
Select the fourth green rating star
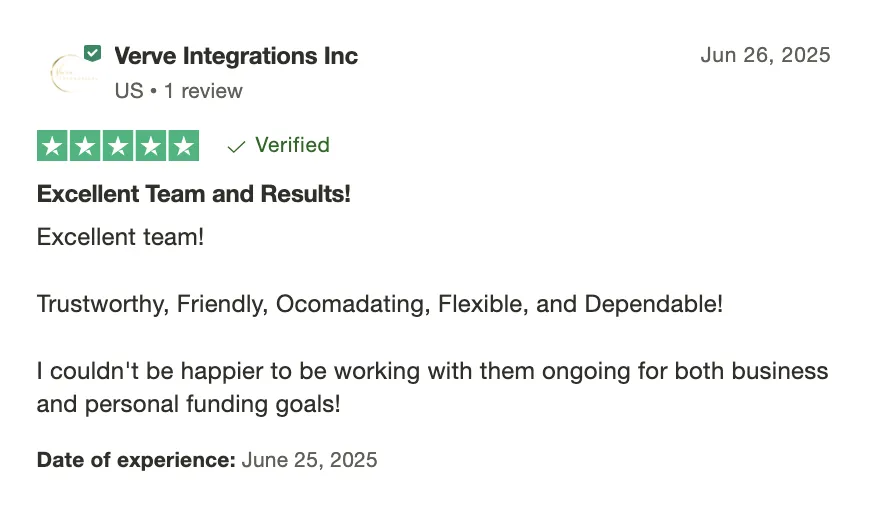click(x=151, y=146)
